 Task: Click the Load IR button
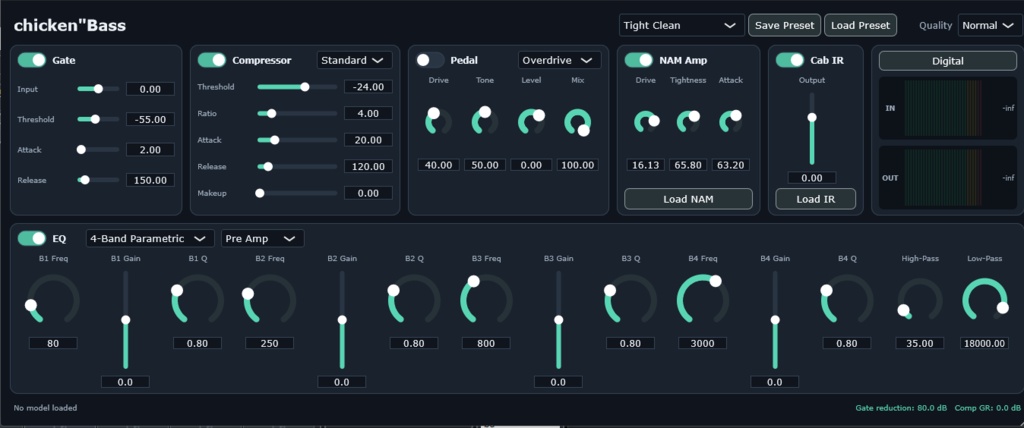click(x=816, y=199)
